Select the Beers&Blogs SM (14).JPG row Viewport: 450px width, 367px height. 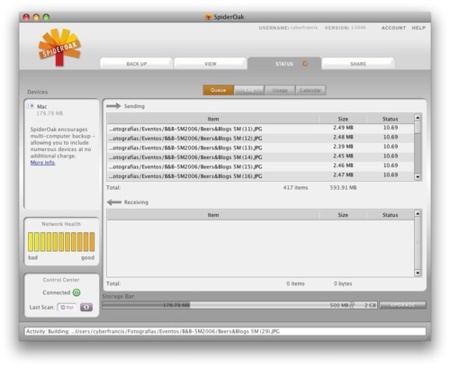[x=260, y=157]
